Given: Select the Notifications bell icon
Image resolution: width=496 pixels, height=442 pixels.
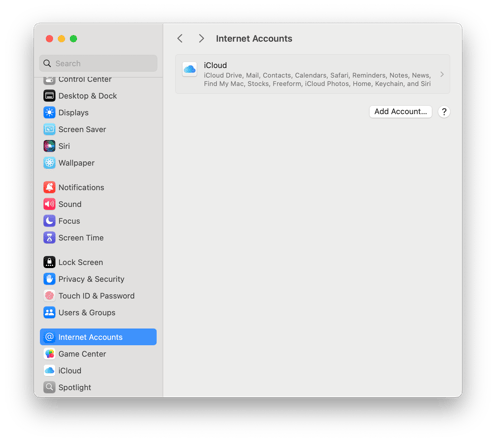Looking at the screenshot, I should coord(49,187).
